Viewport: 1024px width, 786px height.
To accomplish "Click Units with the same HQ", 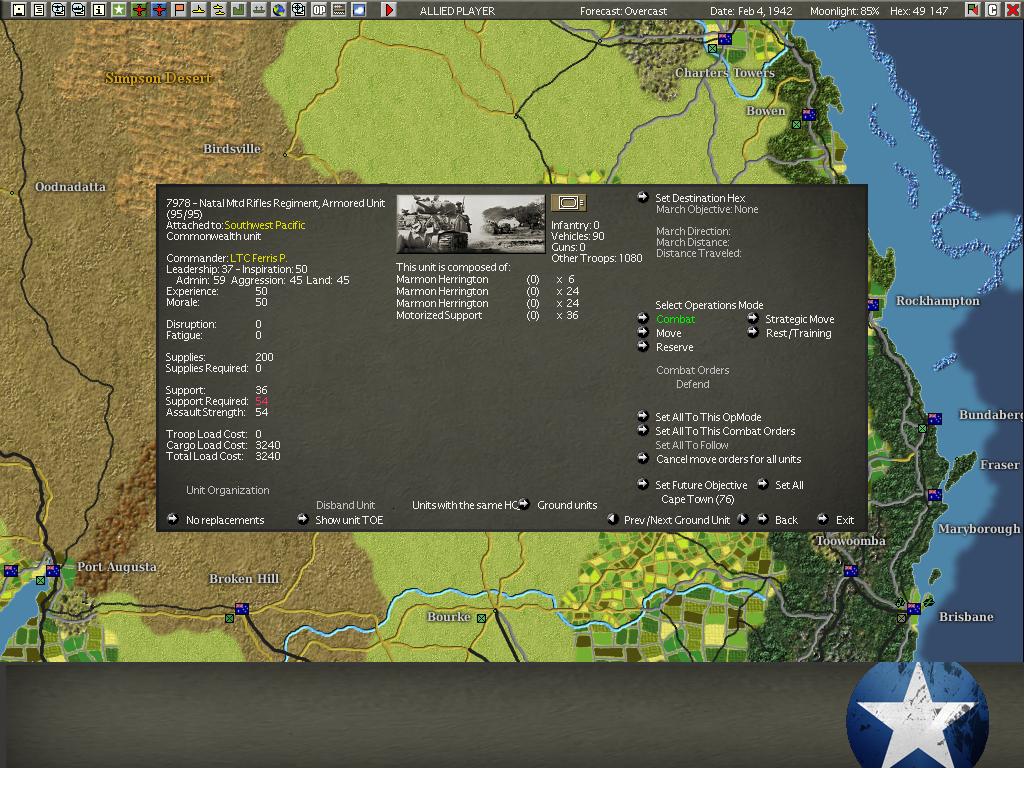I will click(465, 505).
